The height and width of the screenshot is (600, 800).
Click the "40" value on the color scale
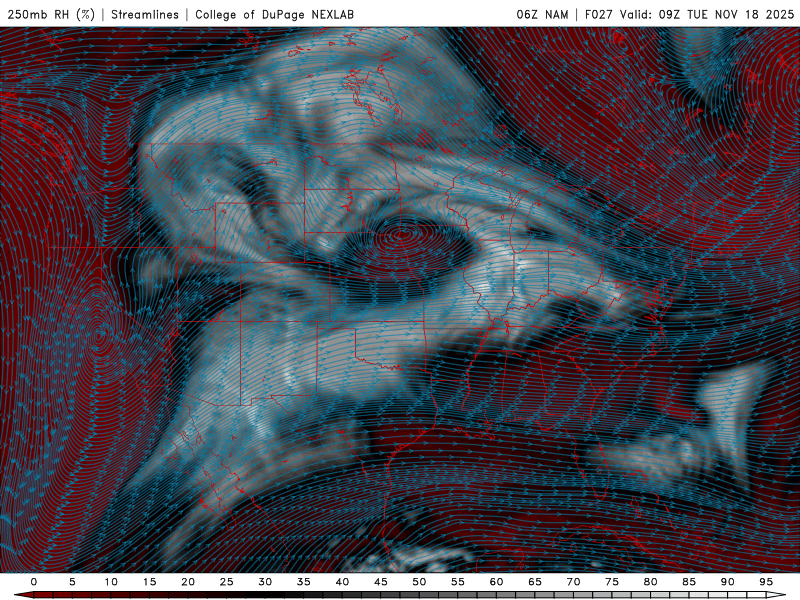[342, 582]
